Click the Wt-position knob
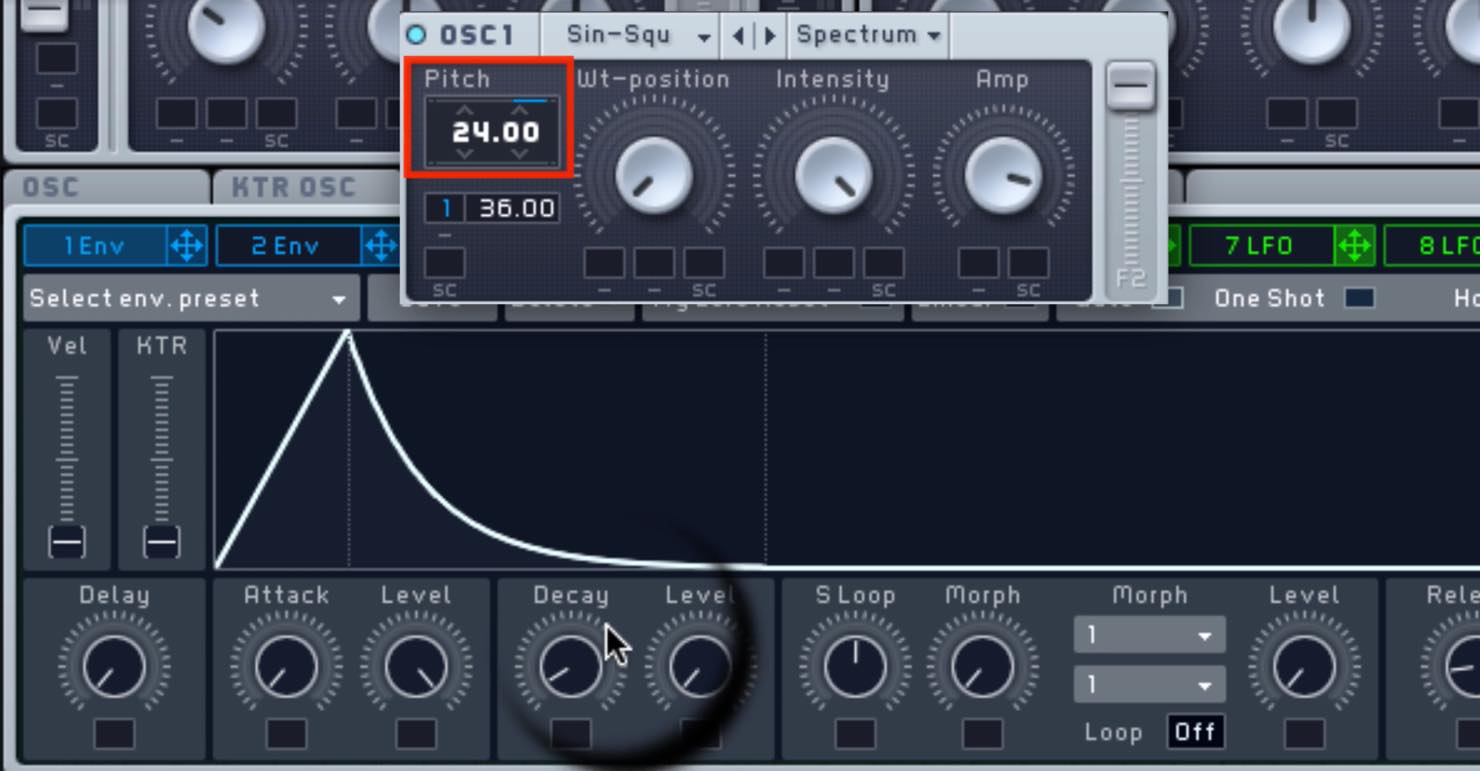Viewport: 1480px width, 771px height. pyautogui.click(x=654, y=174)
